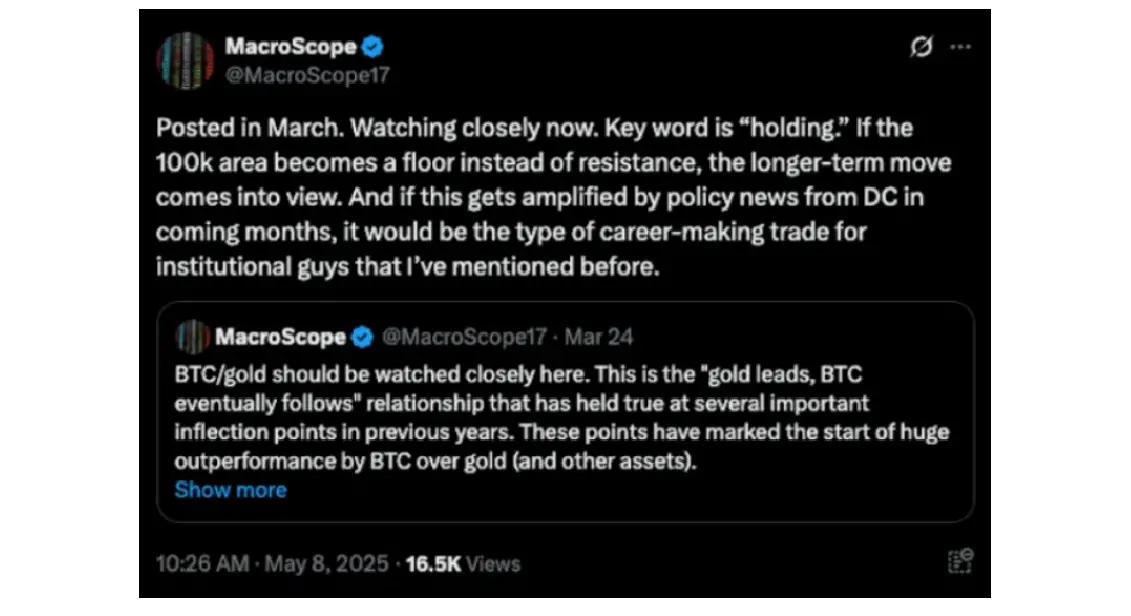1131x616 pixels.
Task: Open the @MacroScope17 handle below the main name
Action: (x=307, y=75)
